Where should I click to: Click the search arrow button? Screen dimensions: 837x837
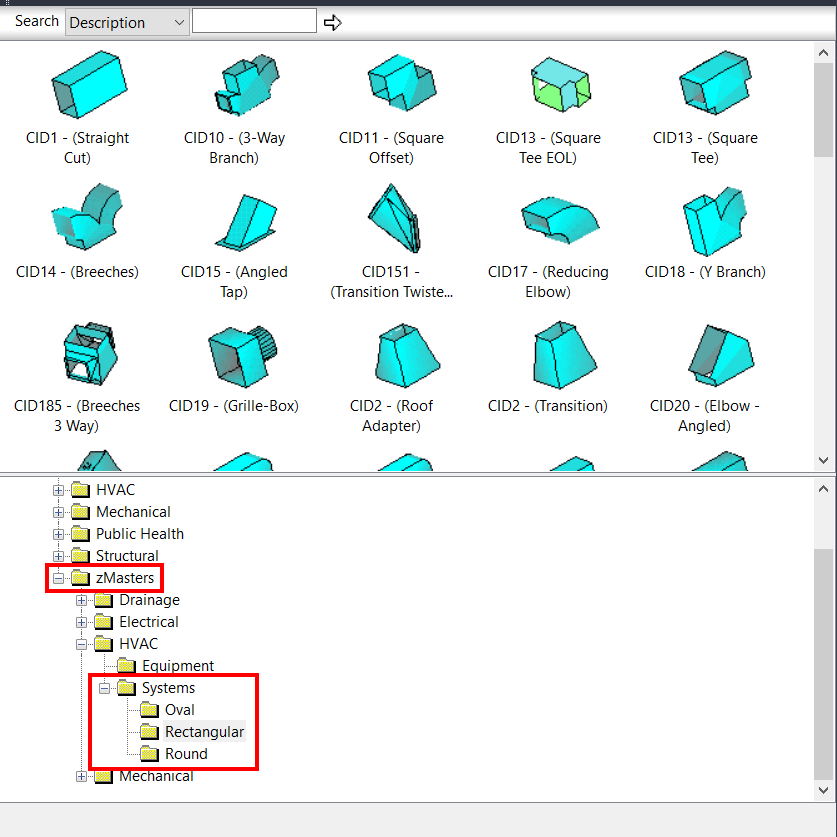pos(332,20)
